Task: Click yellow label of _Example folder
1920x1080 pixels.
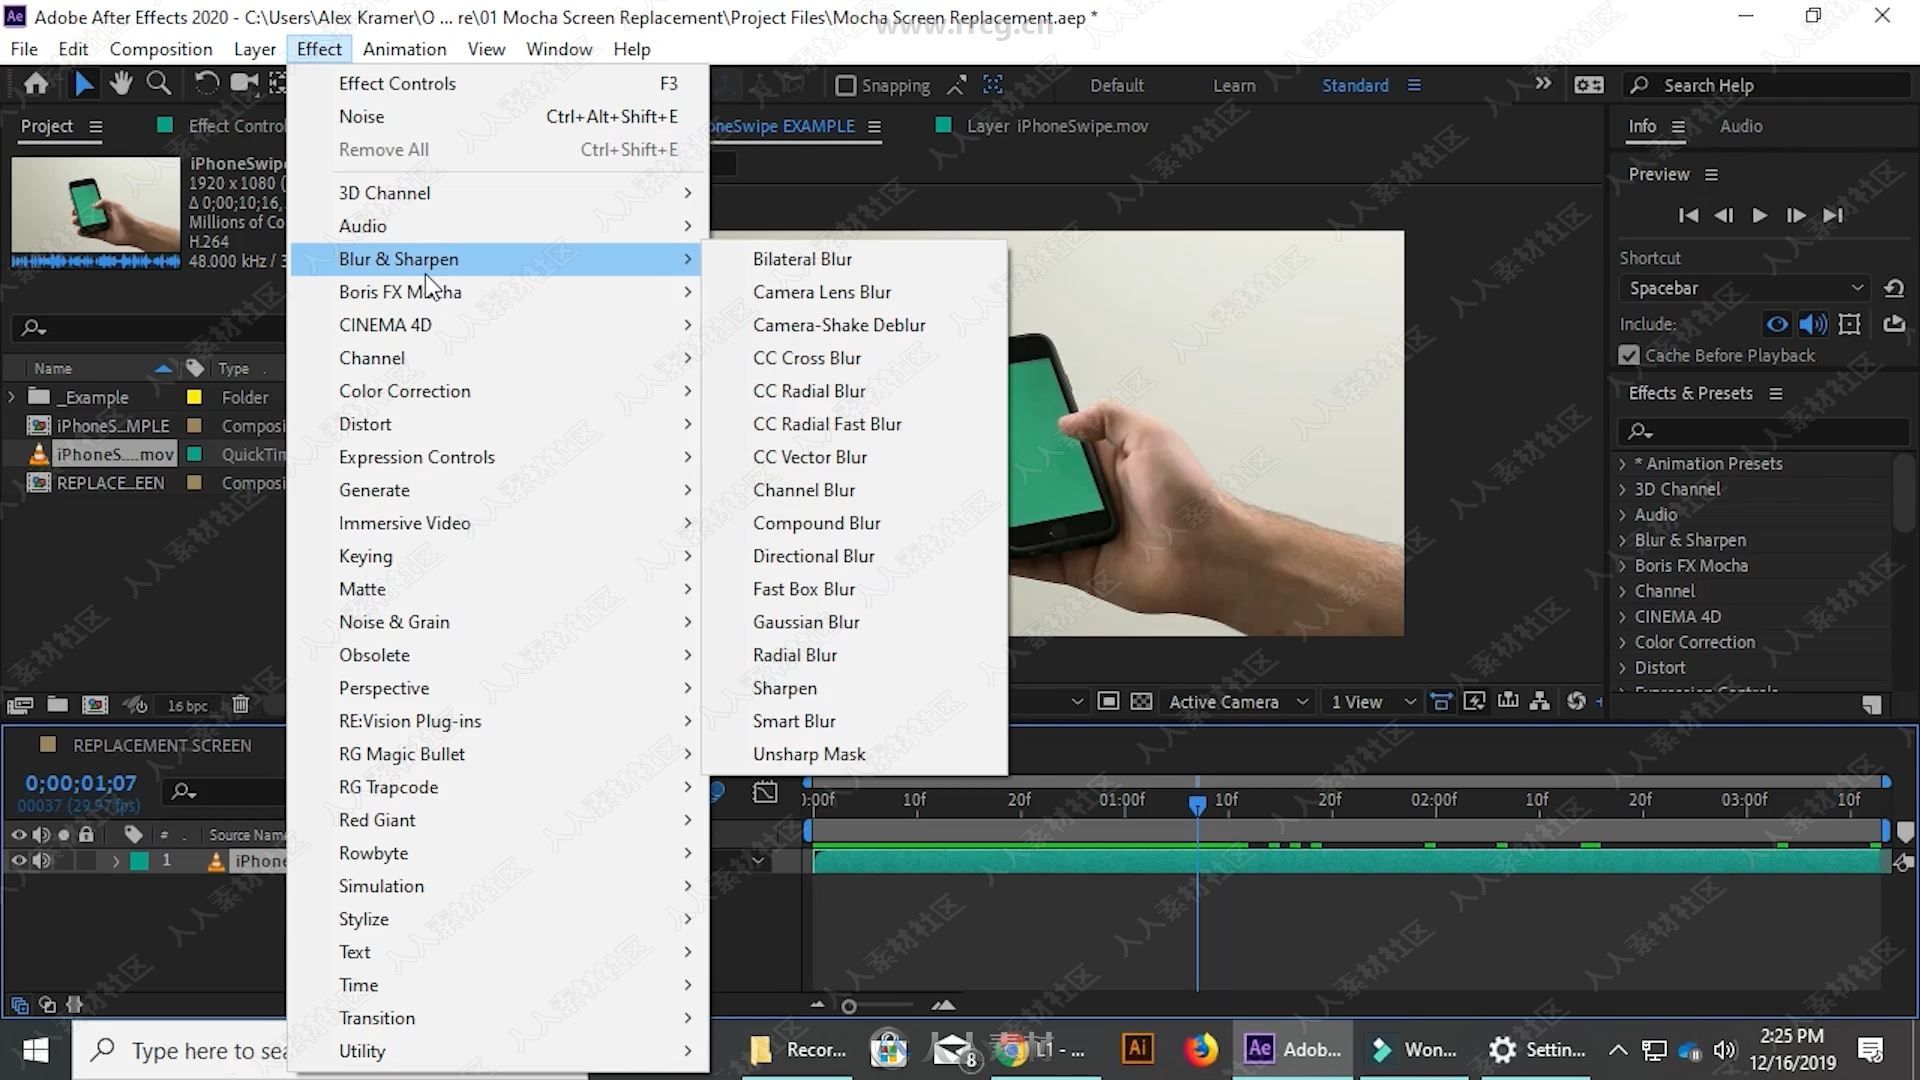Action: coord(195,397)
